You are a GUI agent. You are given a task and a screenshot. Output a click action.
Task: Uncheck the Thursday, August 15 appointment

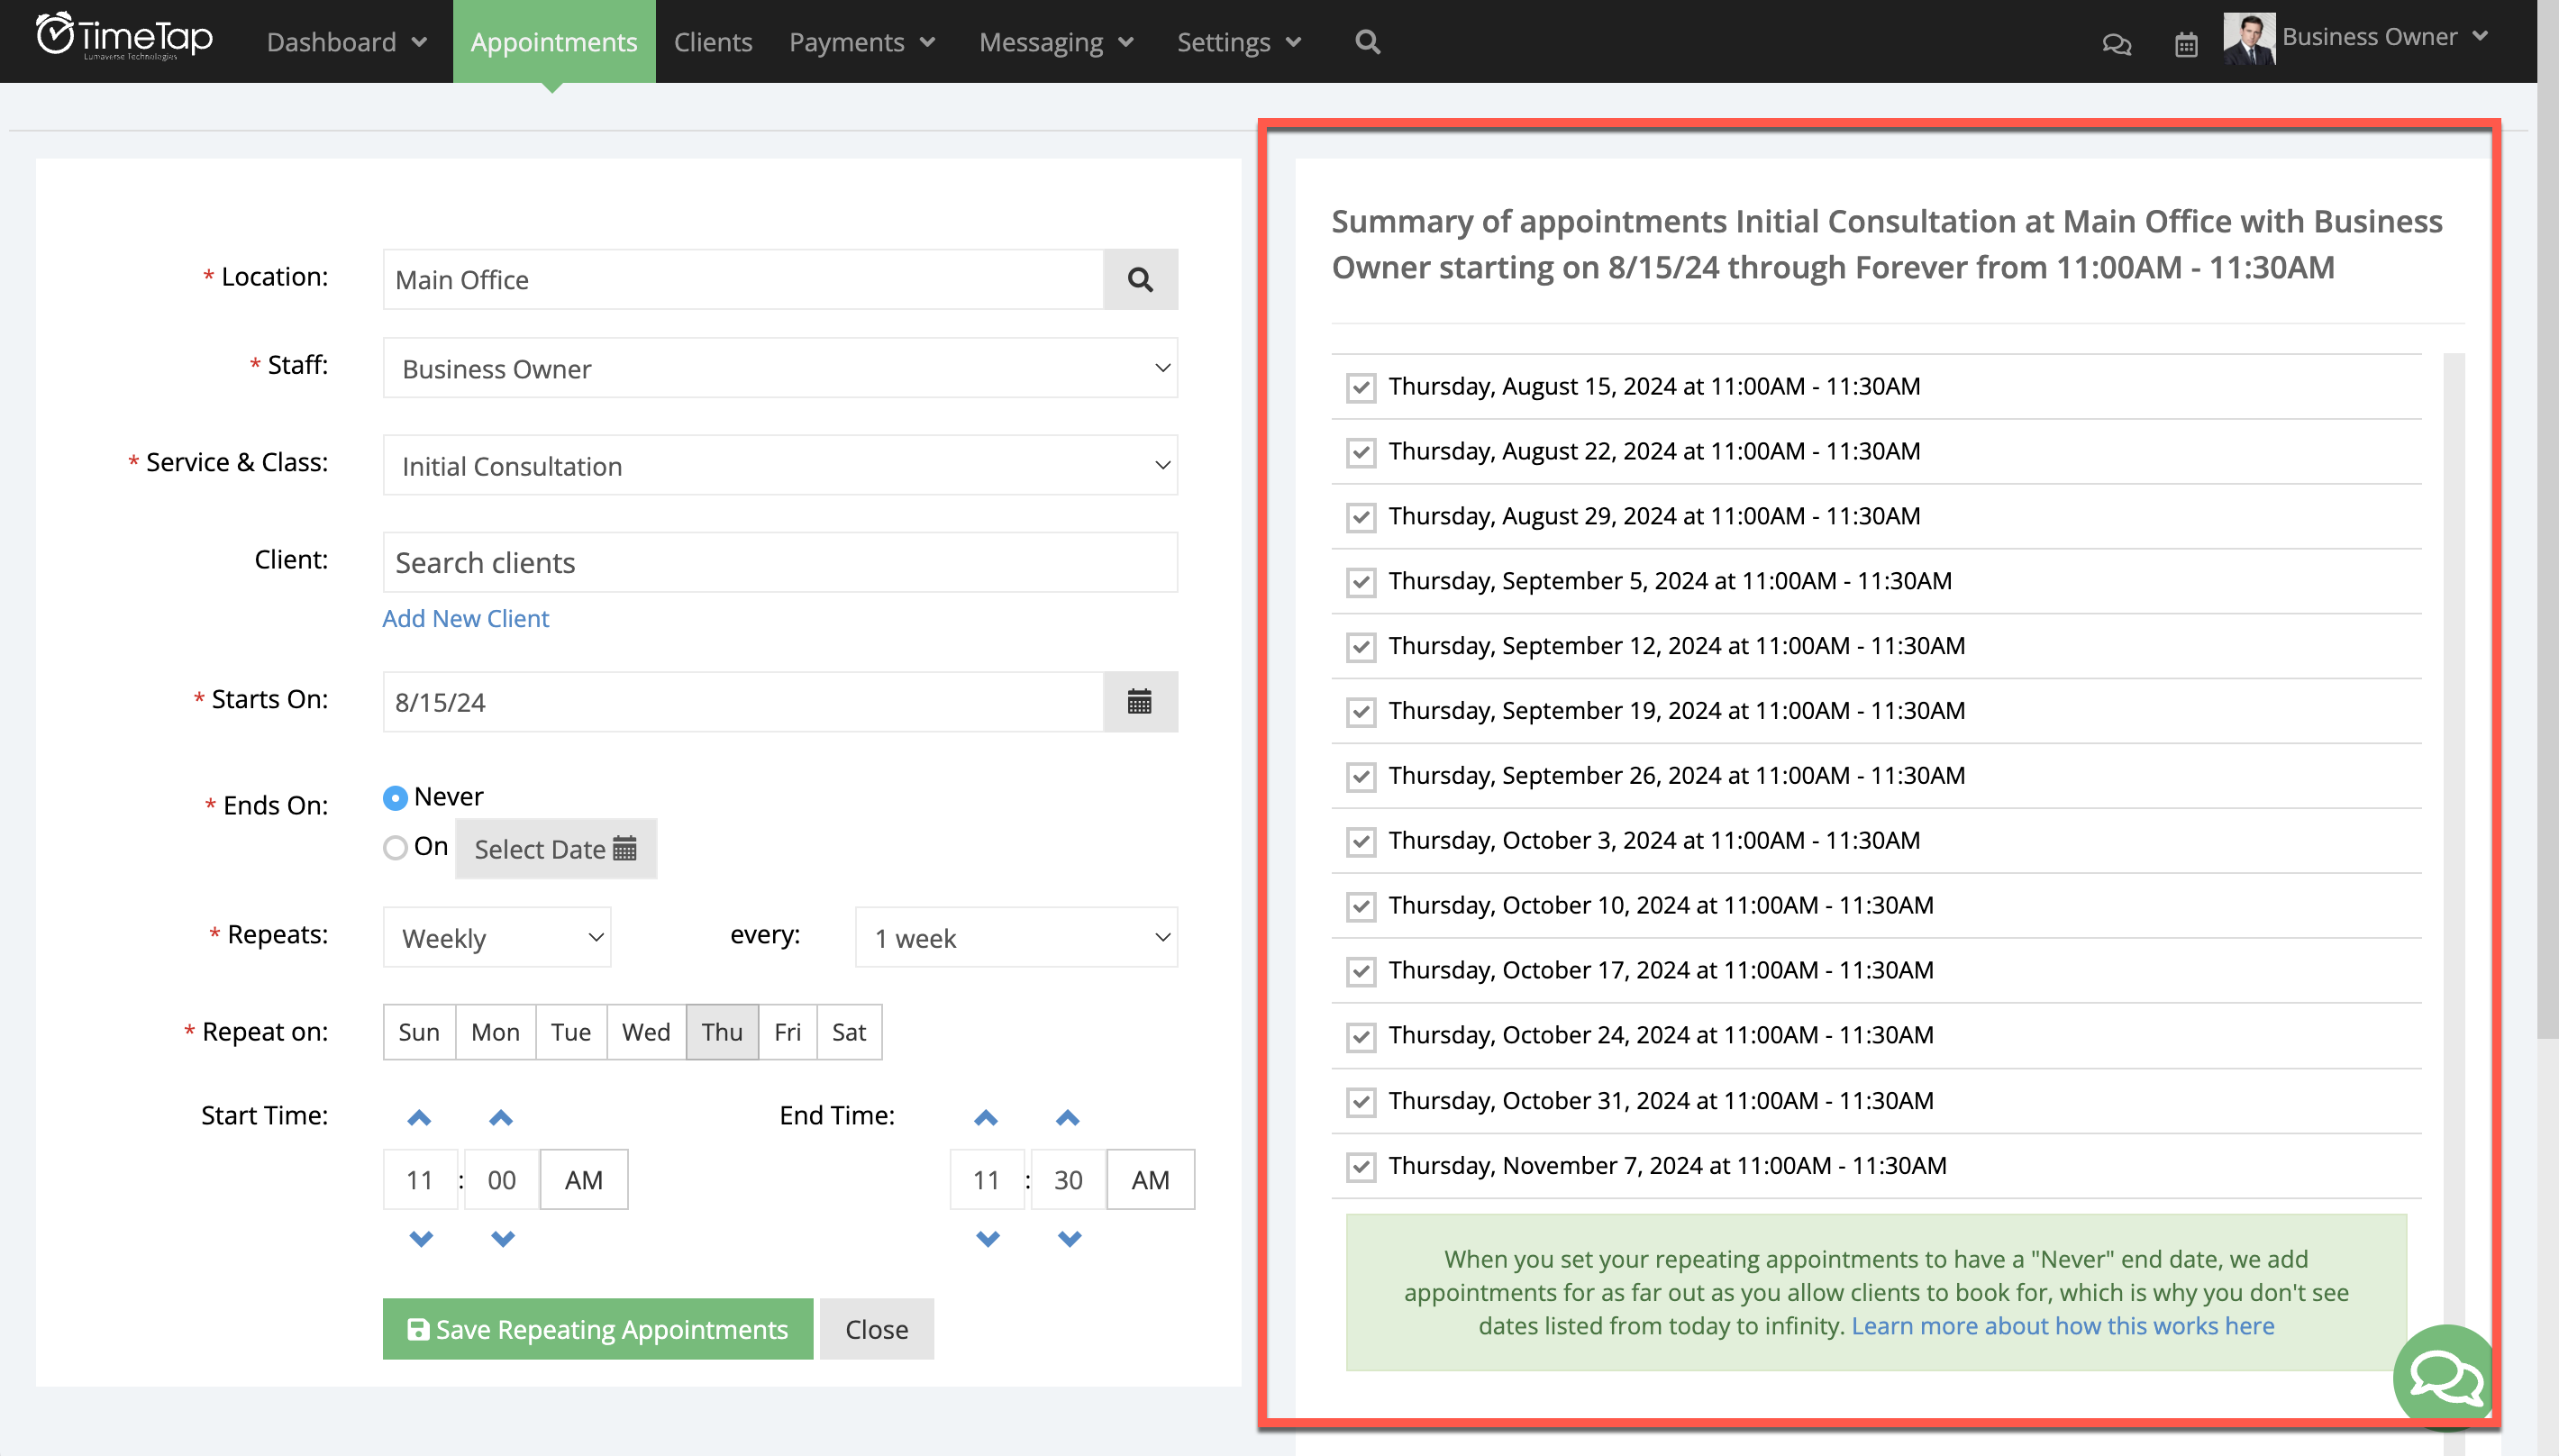(1360, 387)
